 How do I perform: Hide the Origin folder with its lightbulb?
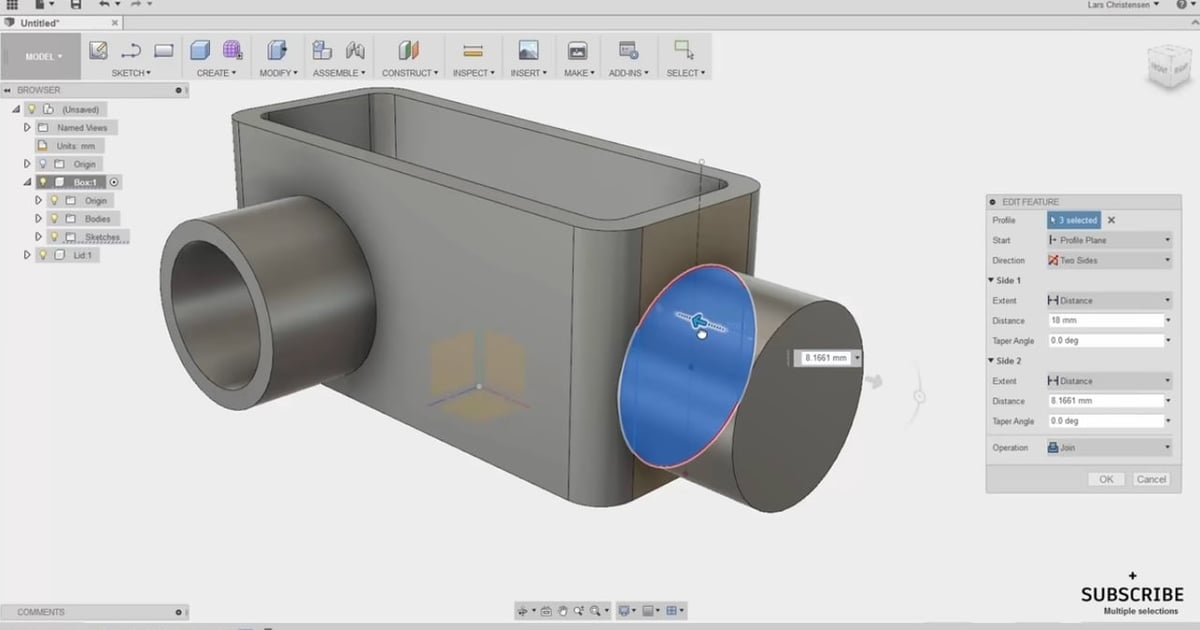41,163
